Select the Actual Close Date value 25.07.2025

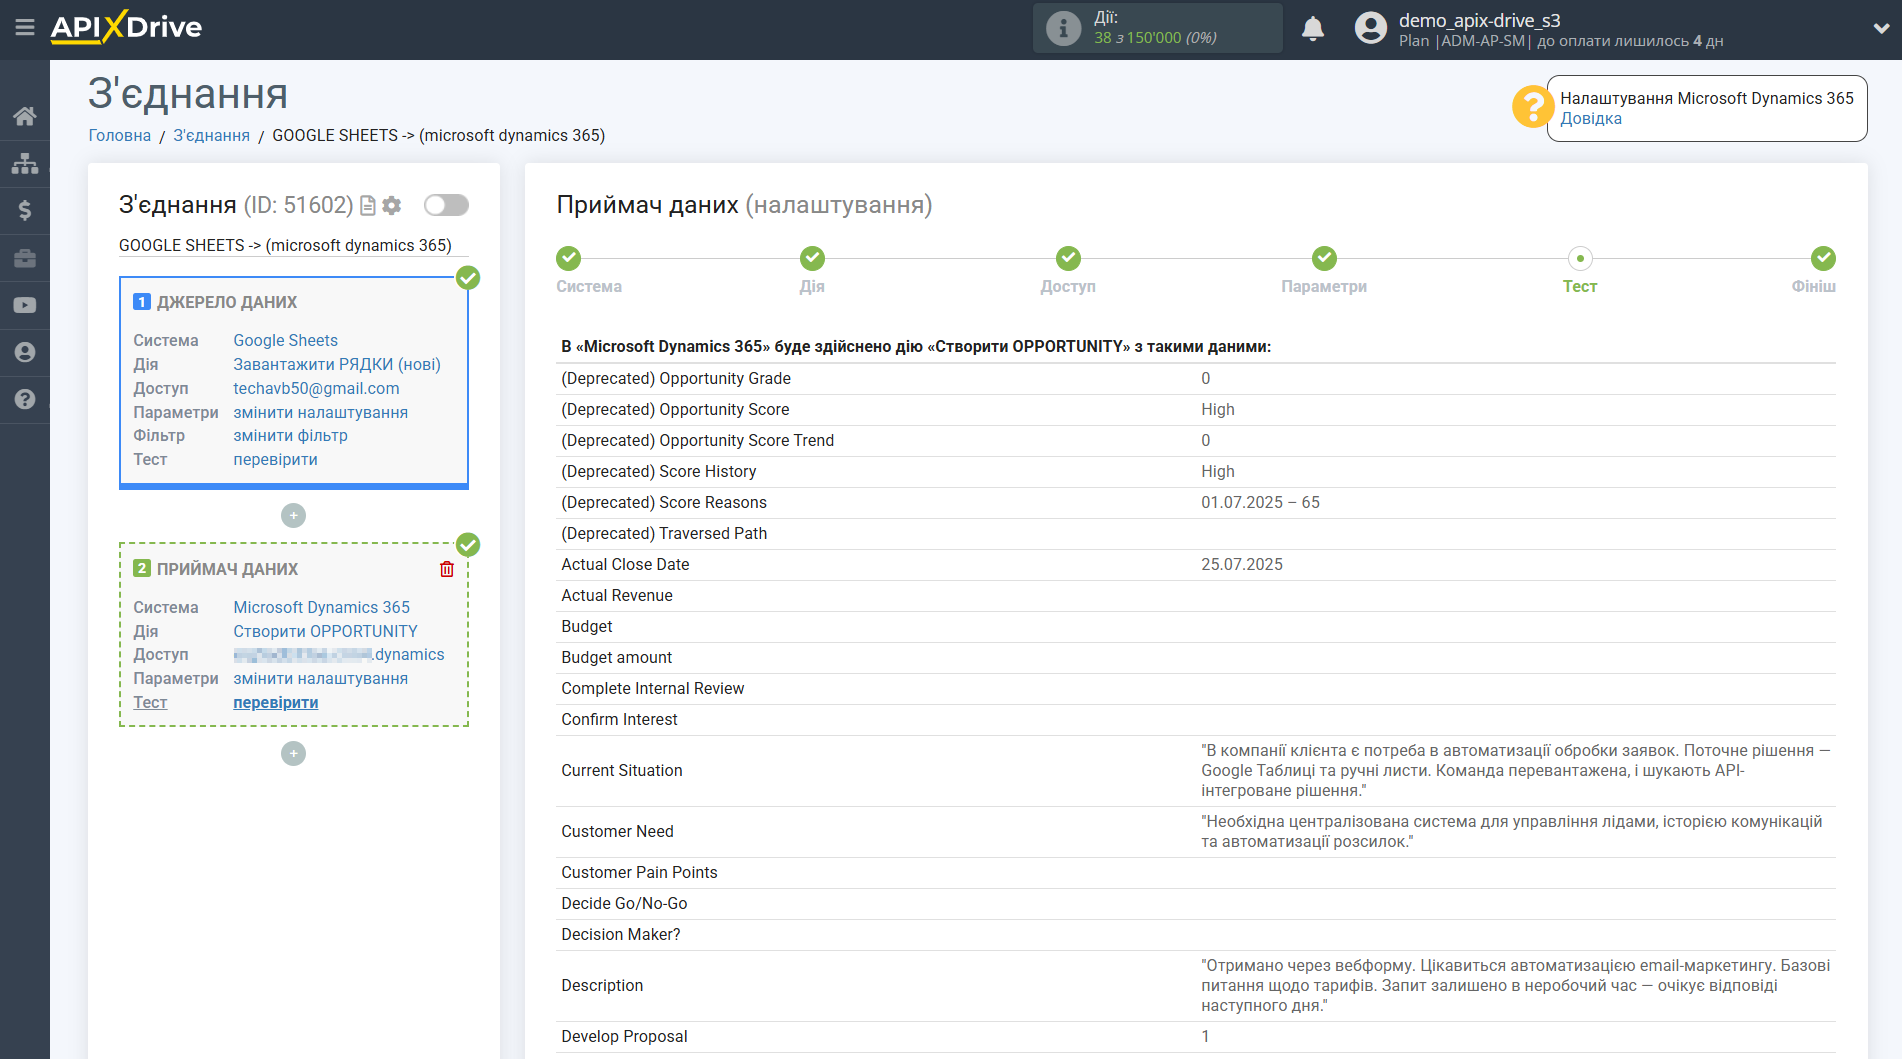point(1242,564)
